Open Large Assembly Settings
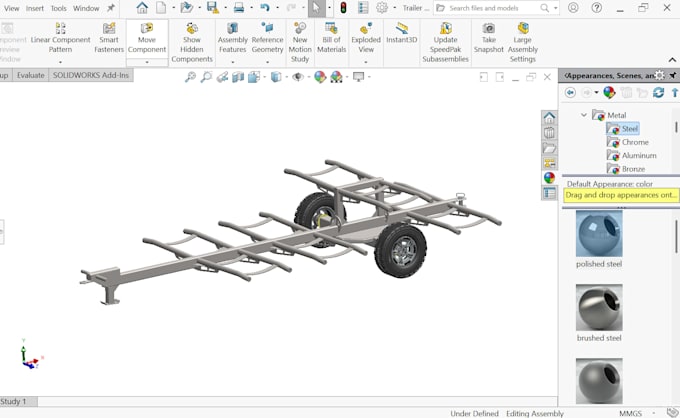 click(523, 42)
